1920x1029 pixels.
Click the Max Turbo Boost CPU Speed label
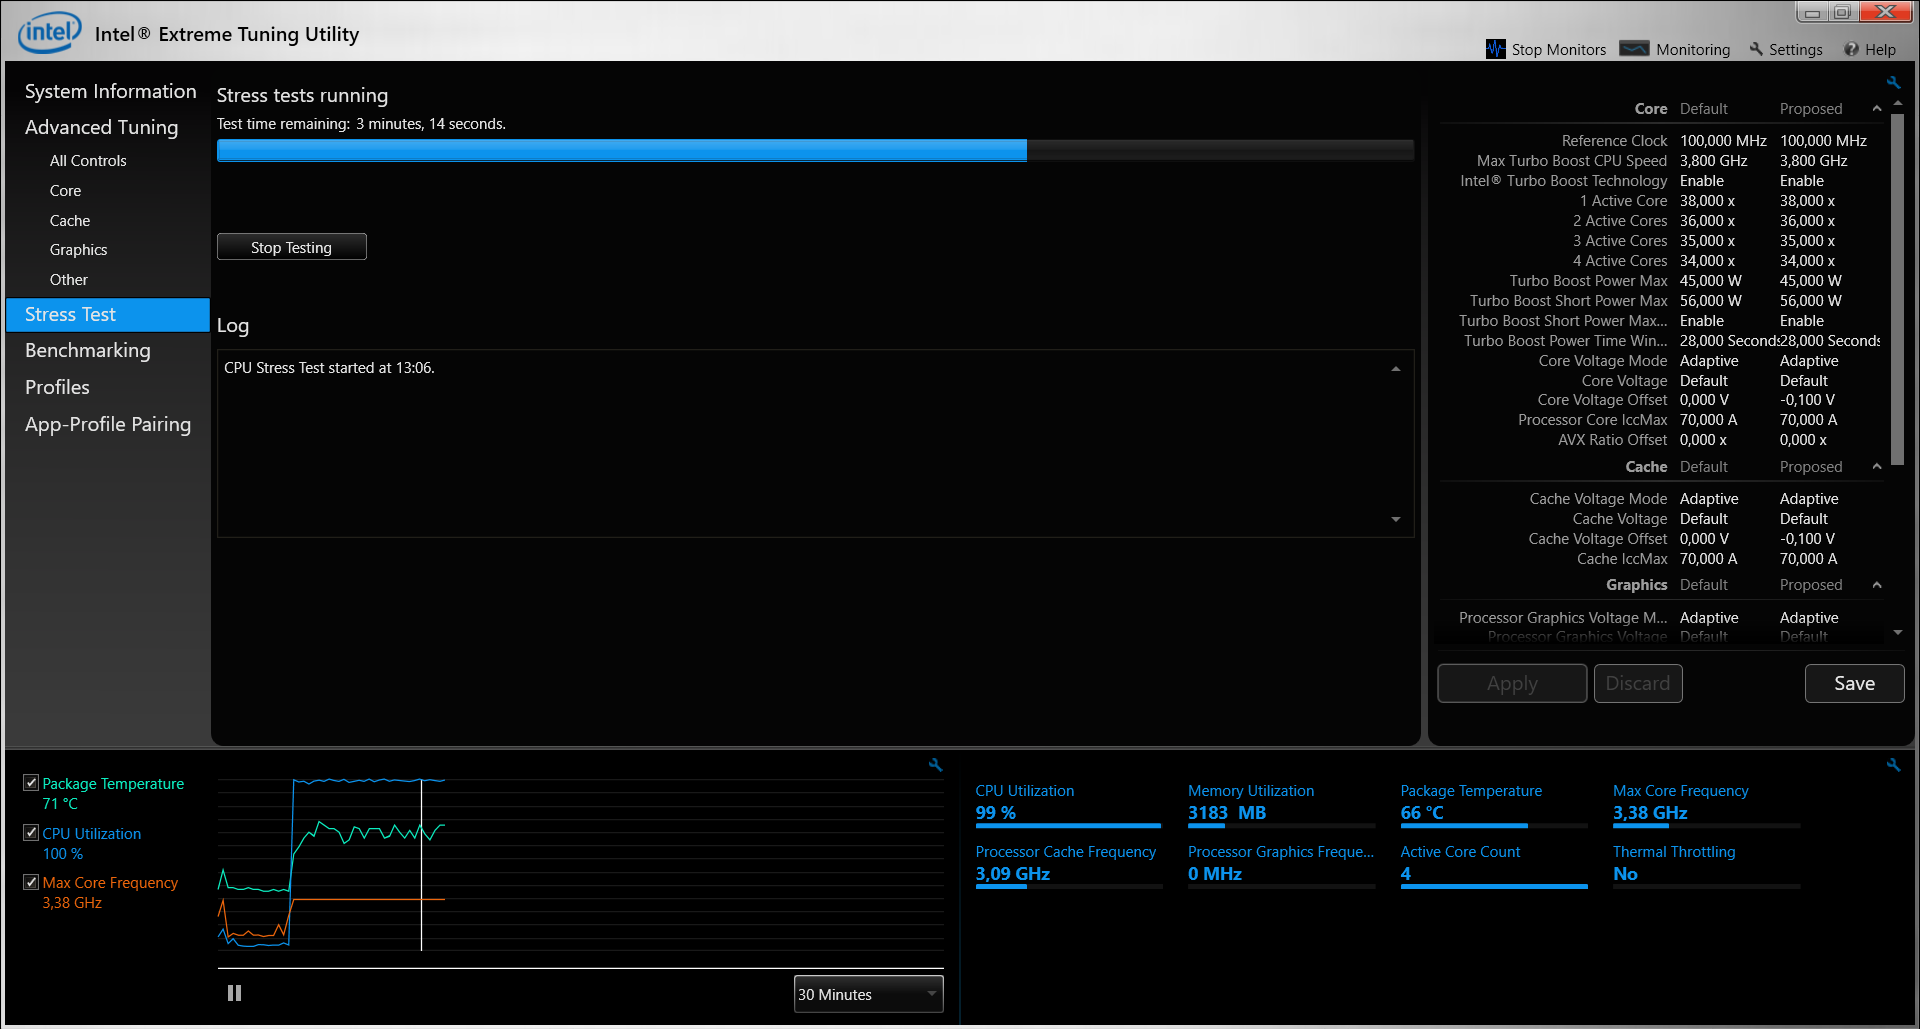(x=1571, y=161)
